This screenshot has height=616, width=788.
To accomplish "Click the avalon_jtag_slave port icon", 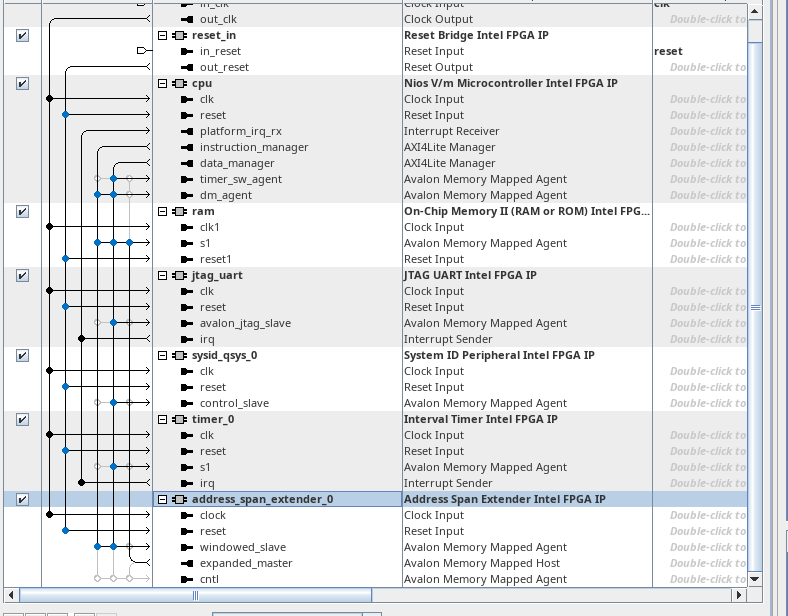I will 187,324.
